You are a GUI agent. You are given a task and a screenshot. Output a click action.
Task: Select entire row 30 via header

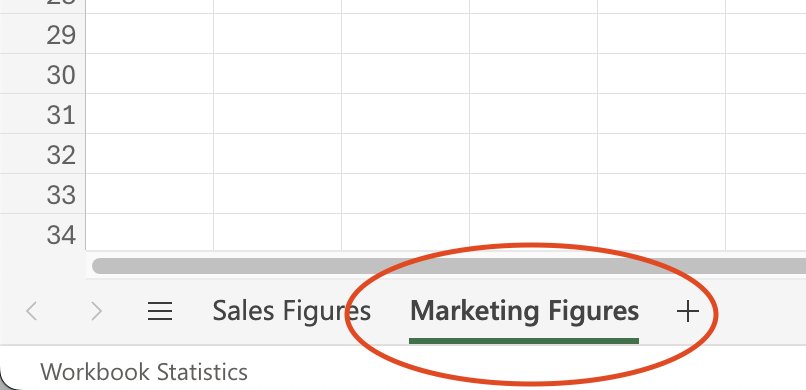tap(43, 74)
